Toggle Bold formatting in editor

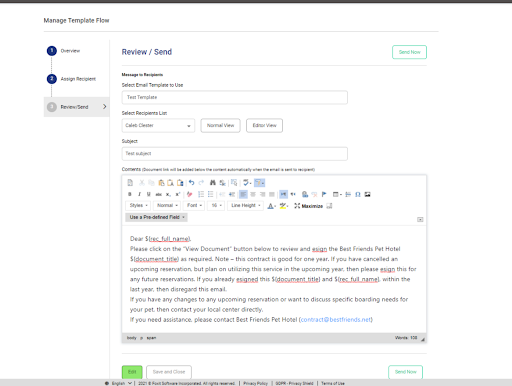[x=130, y=194]
